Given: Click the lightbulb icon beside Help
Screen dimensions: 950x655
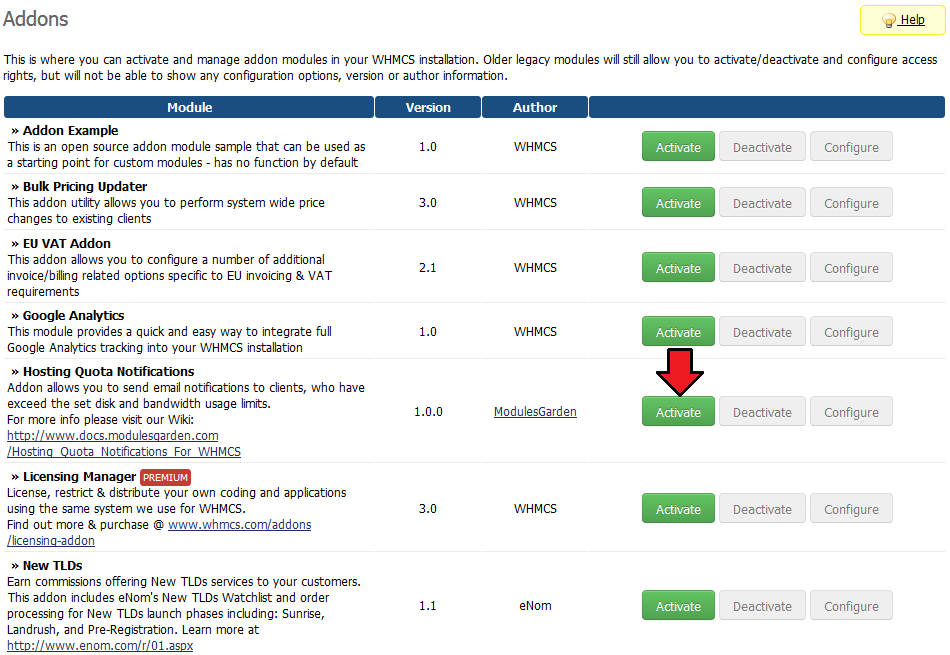Looking at the screenshot, I should [x=888, y=21].
